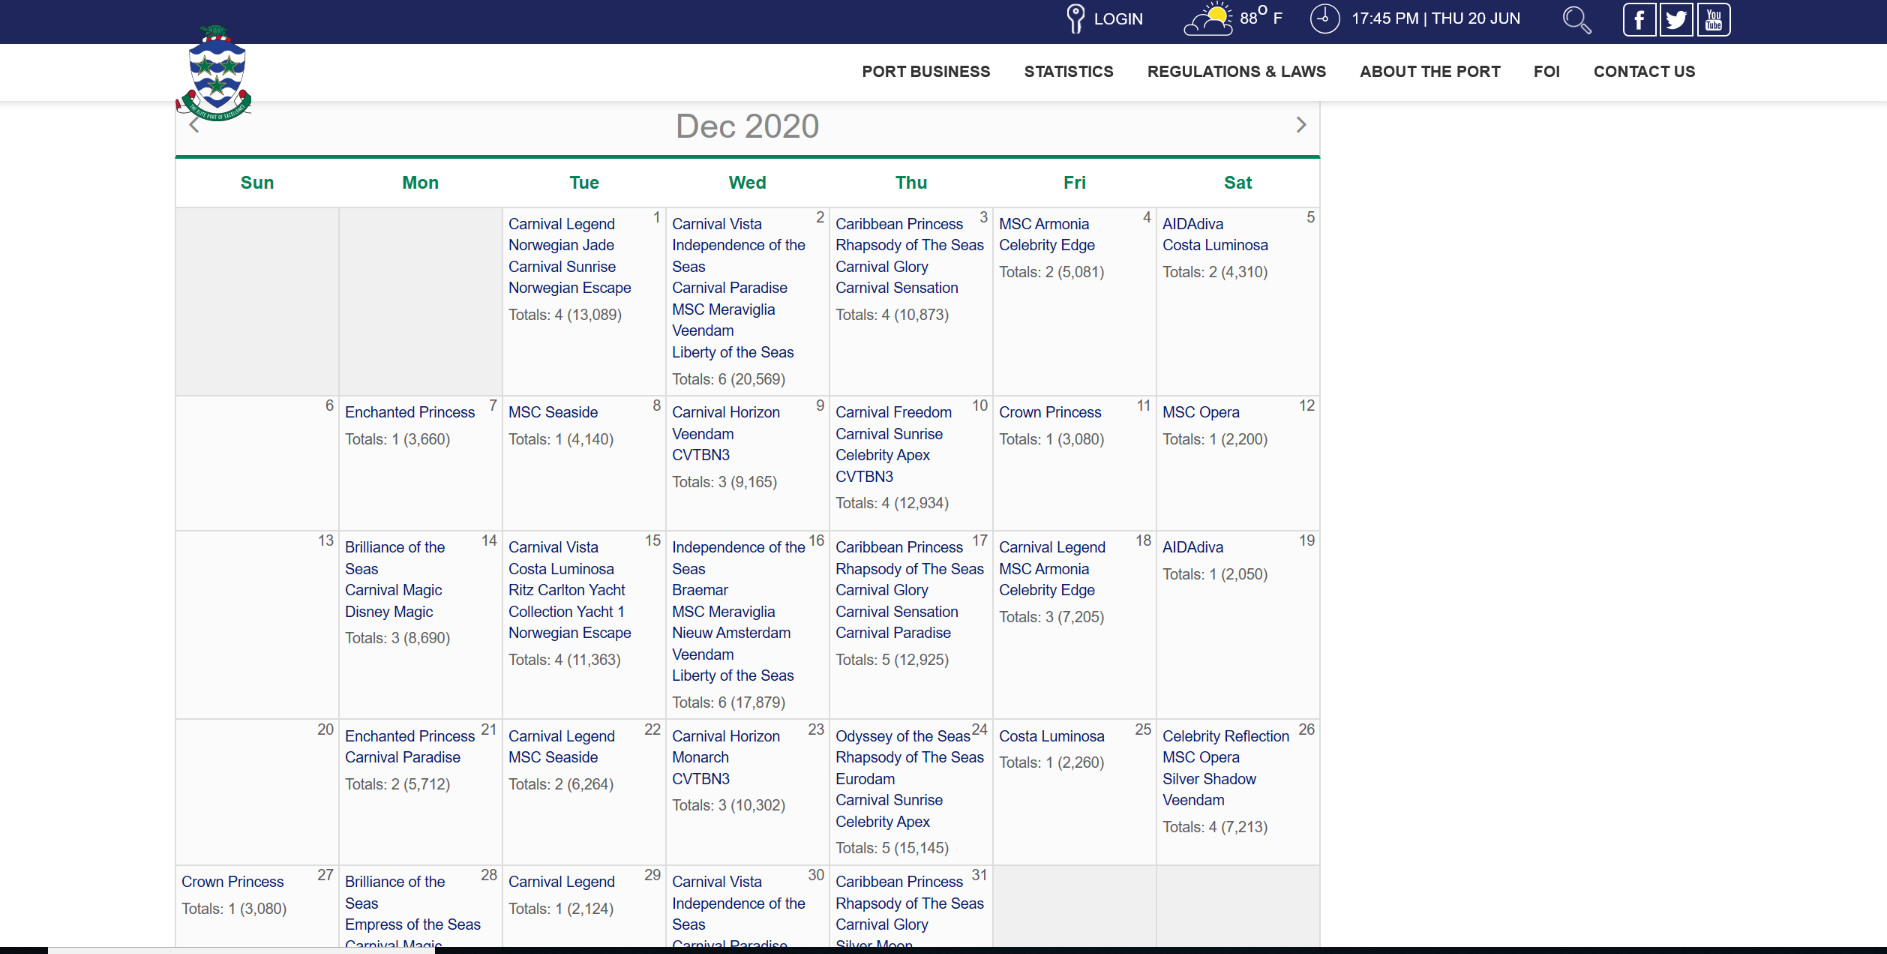Open the FOI menu item
Viewport: 1887px width, 954px height.
click(x=1546, y=72)
